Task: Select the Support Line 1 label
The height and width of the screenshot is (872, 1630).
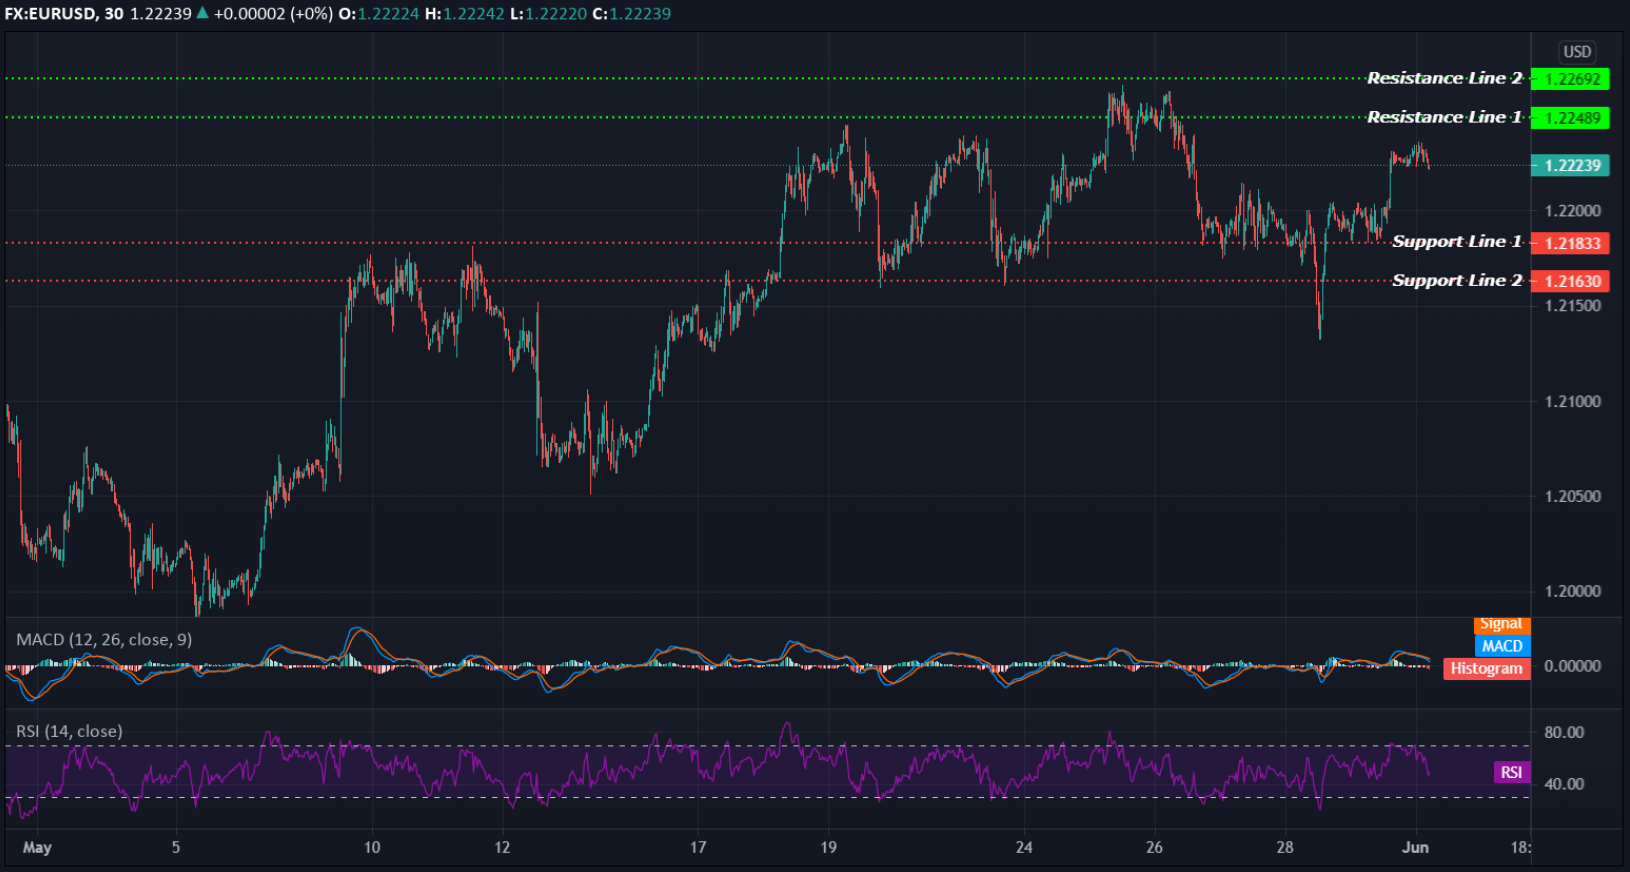Action: click(1457, 242)
